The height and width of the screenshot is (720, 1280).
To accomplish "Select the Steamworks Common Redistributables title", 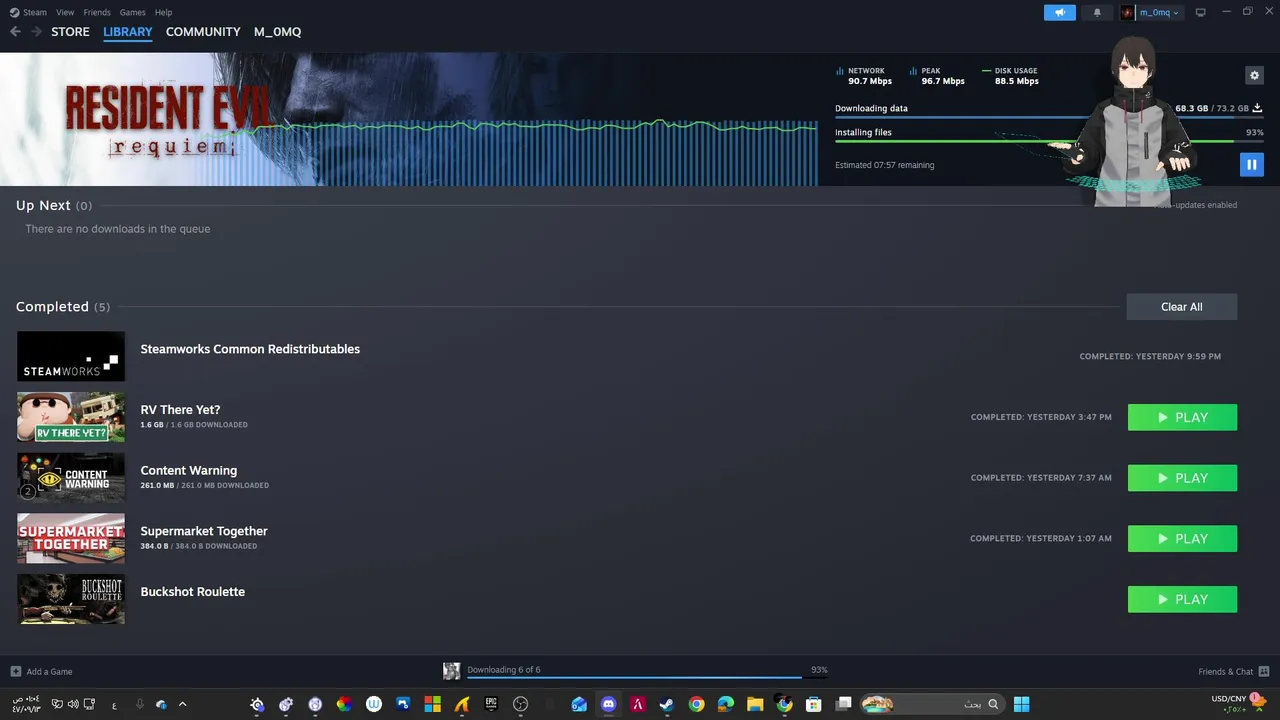I will [250, 349].
